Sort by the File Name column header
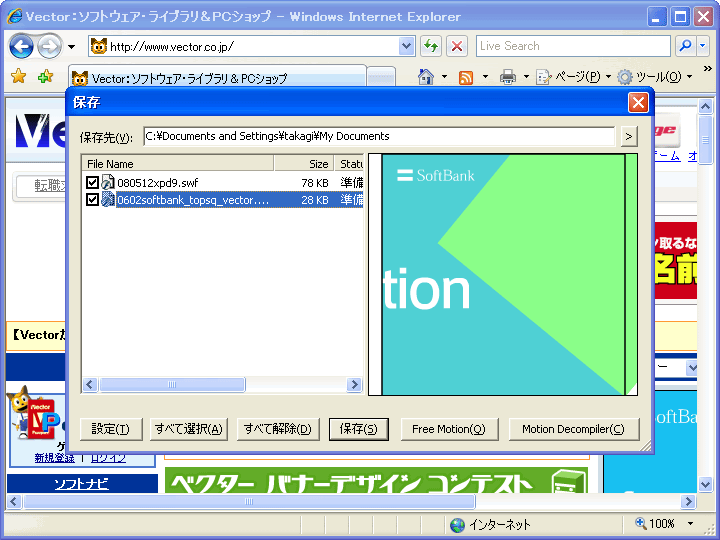The width and height of the screenshot is (720, 540). 178,164
